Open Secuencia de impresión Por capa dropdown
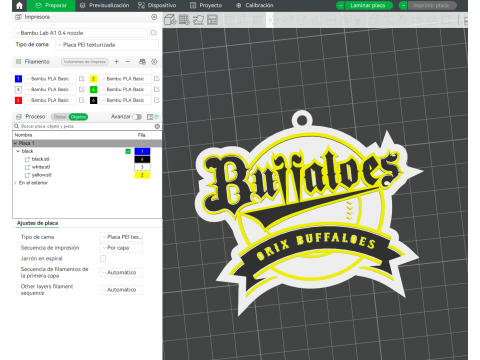The width and height of the screenshot is (480, 360). click(x=121, y=248)
